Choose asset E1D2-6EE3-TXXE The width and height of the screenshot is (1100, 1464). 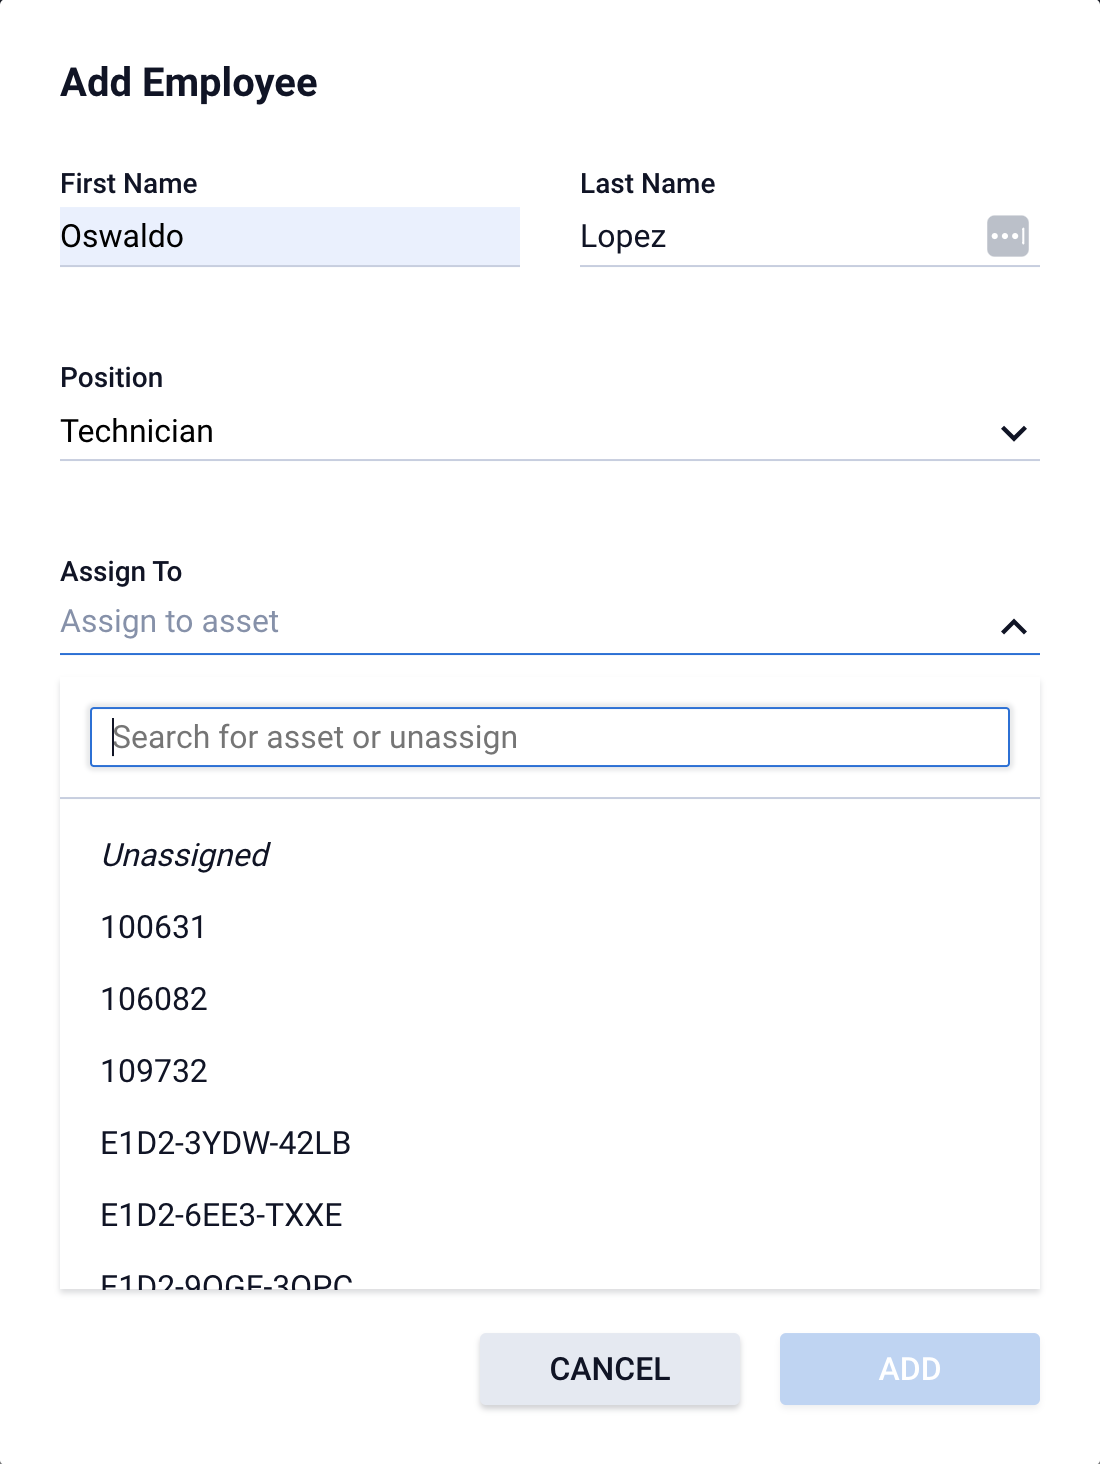[221, 1215]
